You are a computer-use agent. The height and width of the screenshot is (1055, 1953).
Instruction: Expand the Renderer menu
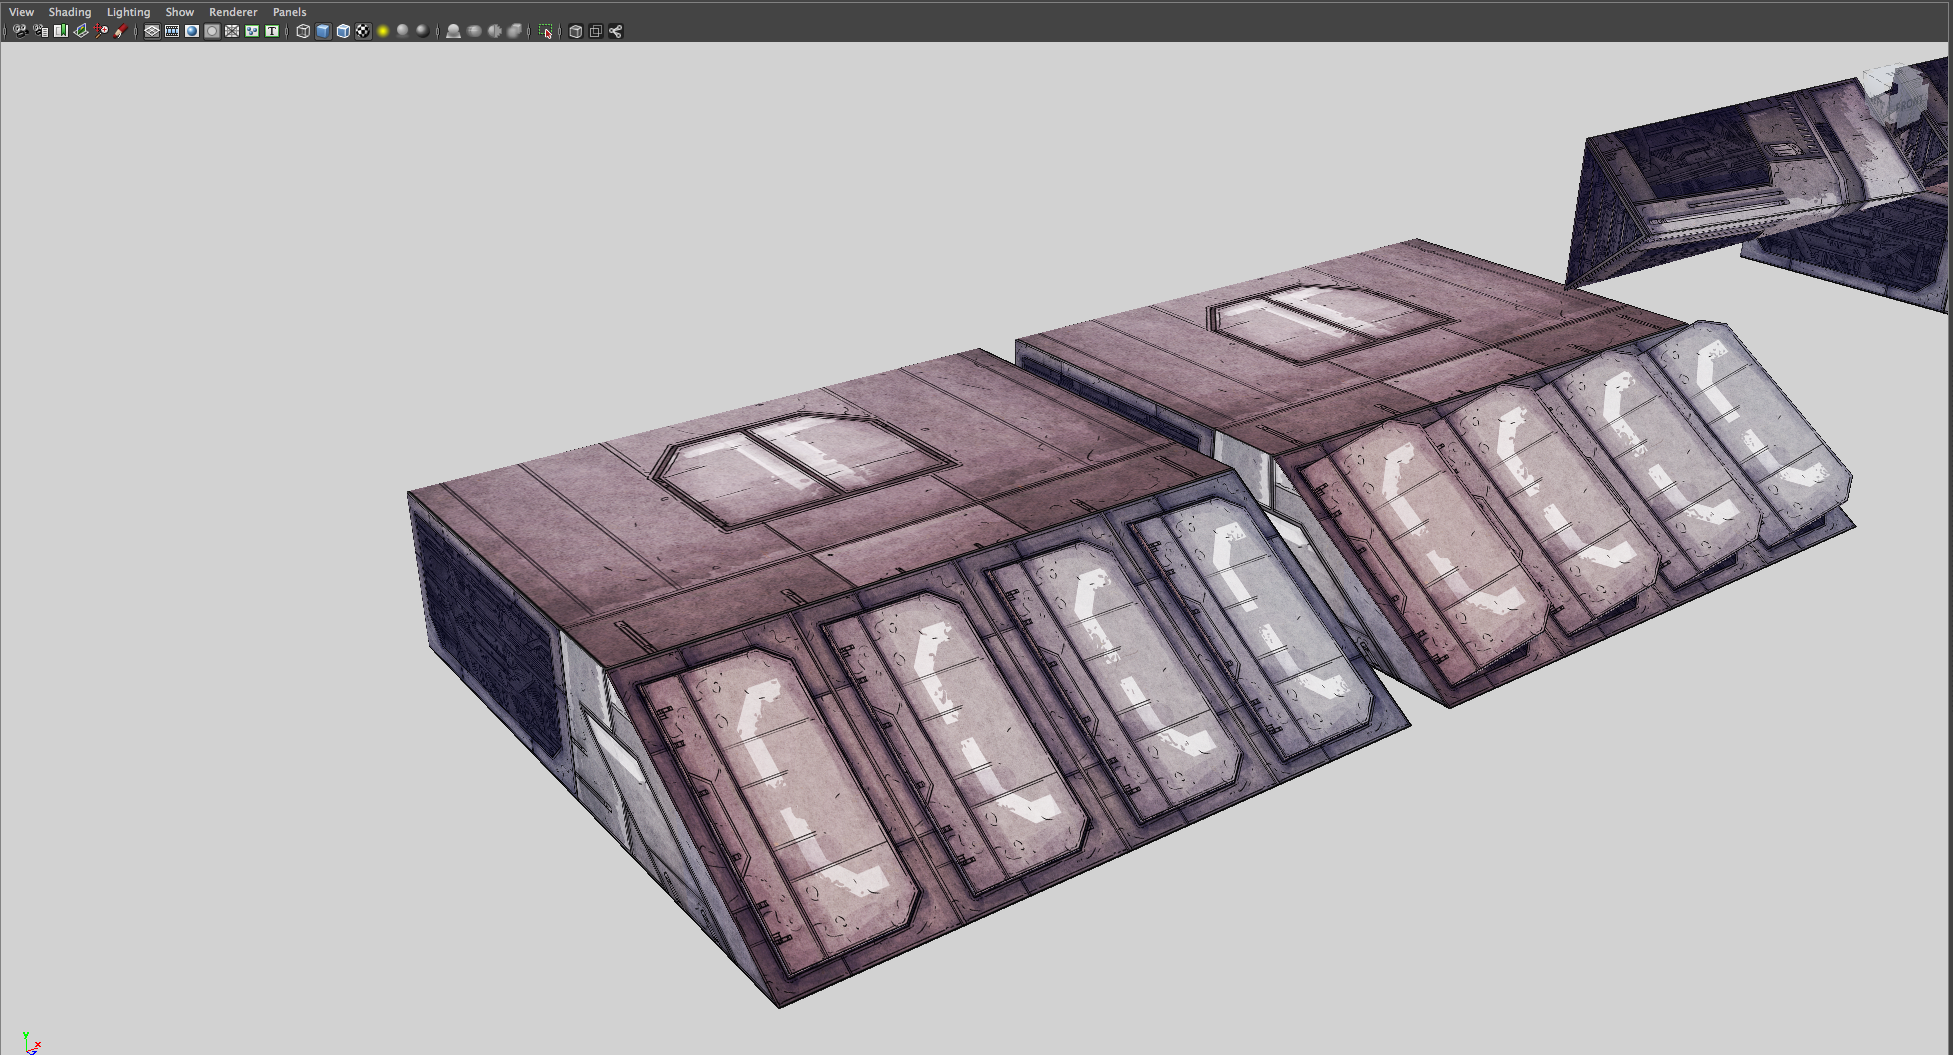(233, 12)
